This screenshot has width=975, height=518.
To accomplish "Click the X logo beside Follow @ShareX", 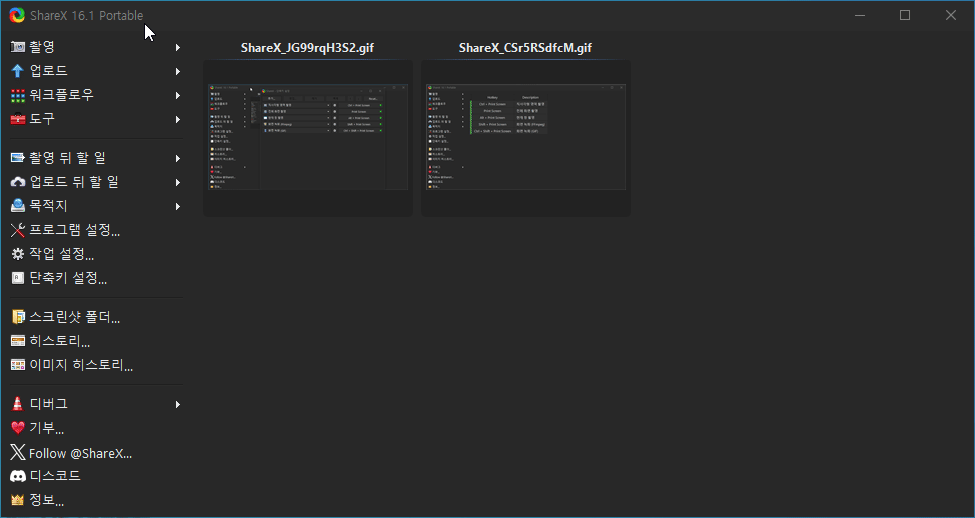I will click(17, 453).
